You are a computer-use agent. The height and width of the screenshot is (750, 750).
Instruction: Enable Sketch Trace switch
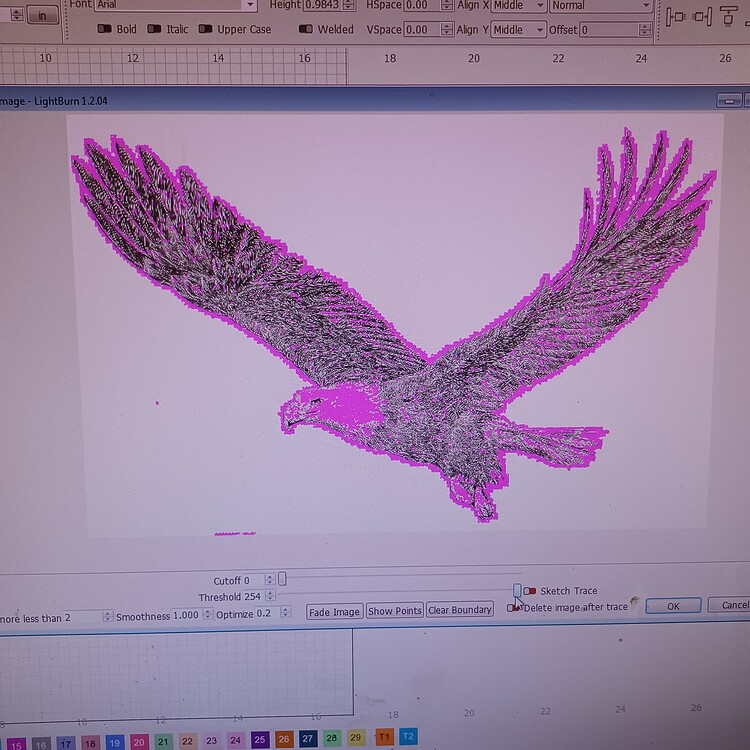529,591
